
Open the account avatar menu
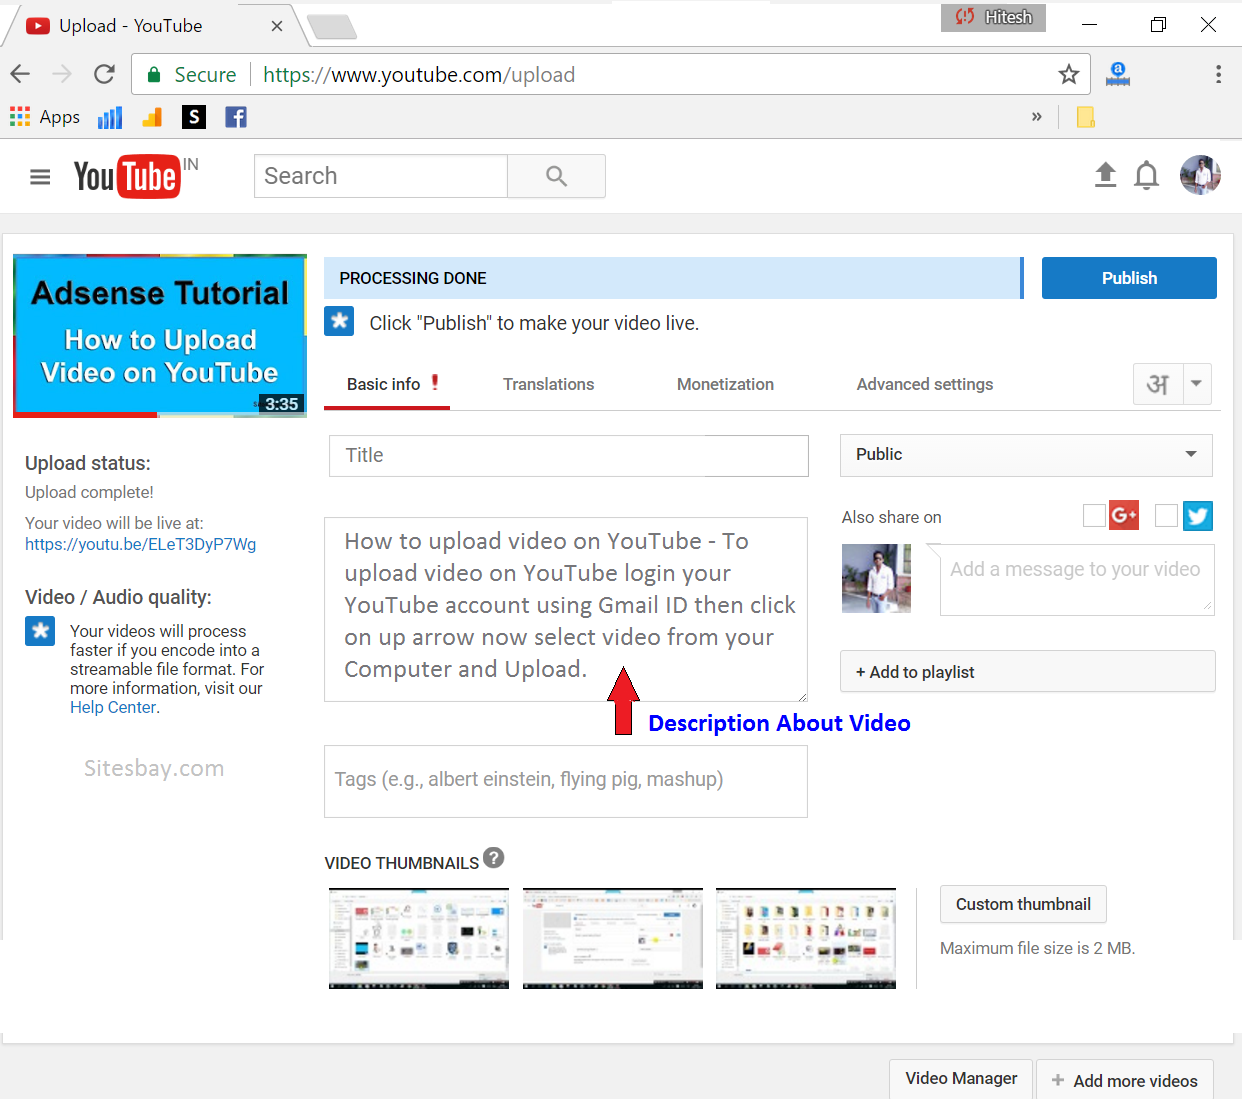click(1200, 175)
